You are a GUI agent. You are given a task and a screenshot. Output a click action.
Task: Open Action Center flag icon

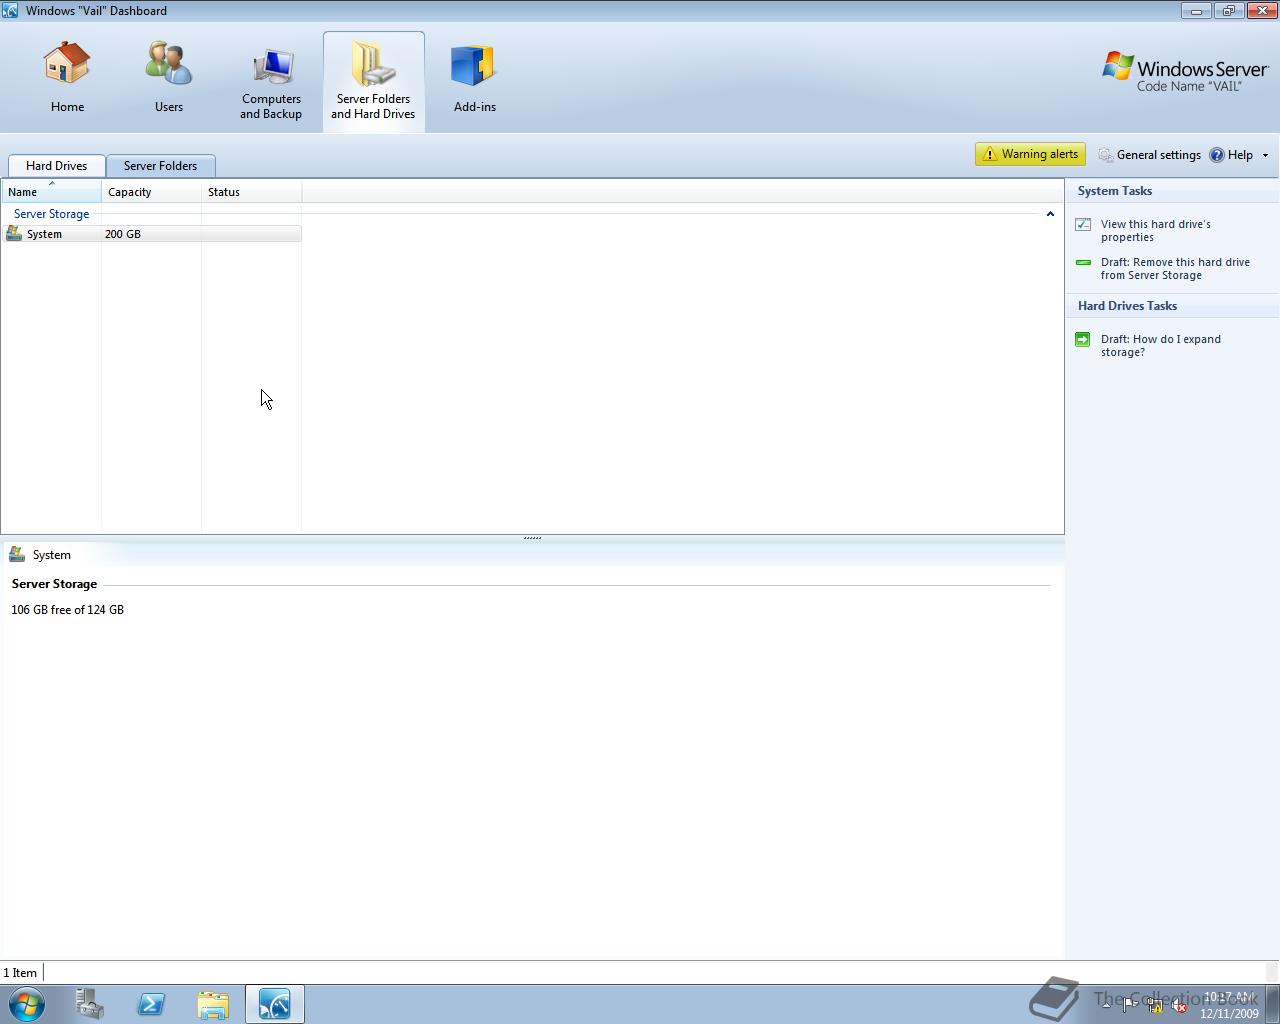1130,1006
